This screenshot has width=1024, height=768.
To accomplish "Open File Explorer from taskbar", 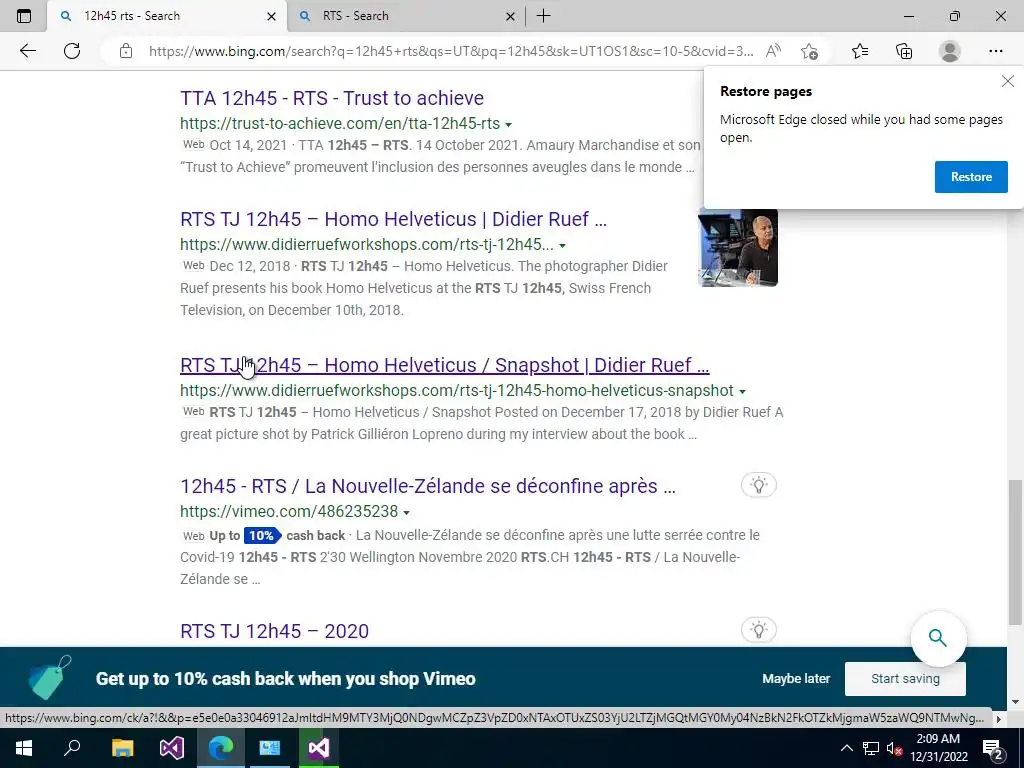I will point(122,748).
